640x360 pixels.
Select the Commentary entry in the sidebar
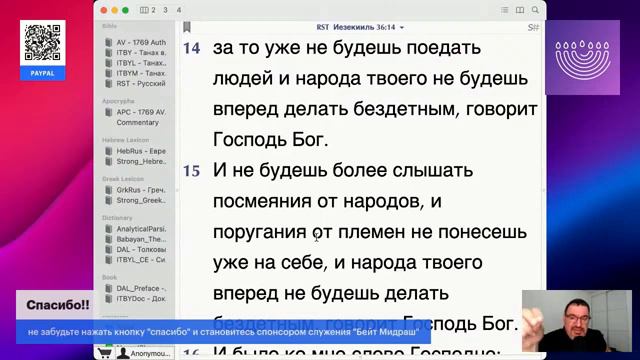[x=138, y=122]
